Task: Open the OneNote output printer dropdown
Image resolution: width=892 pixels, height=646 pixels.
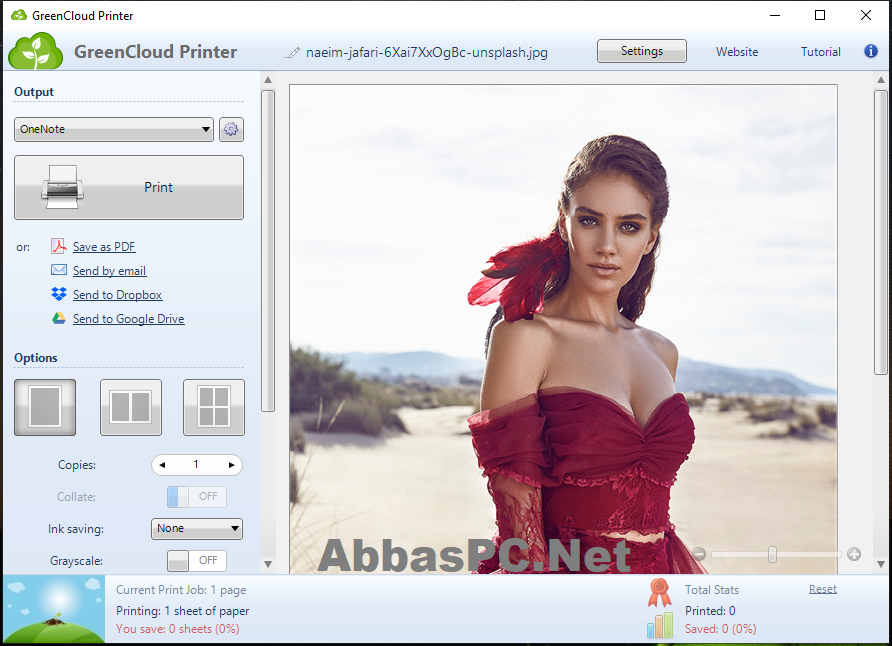Action: pos(114,130)
